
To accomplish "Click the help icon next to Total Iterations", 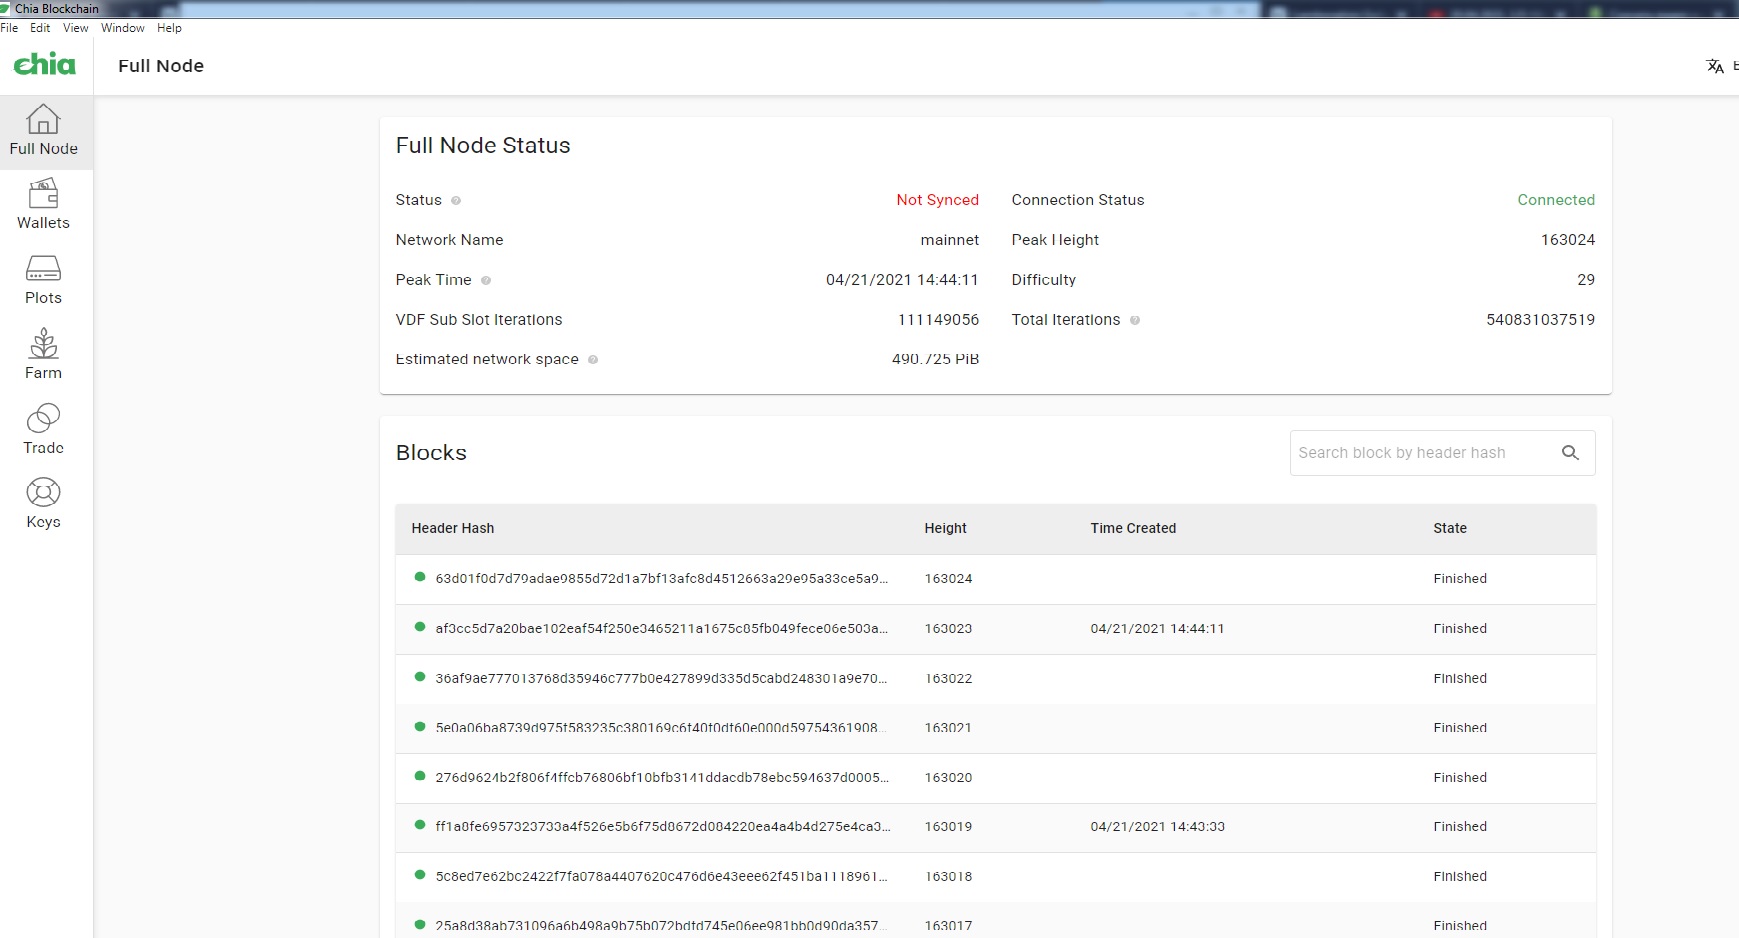I will pos(1135,320).
